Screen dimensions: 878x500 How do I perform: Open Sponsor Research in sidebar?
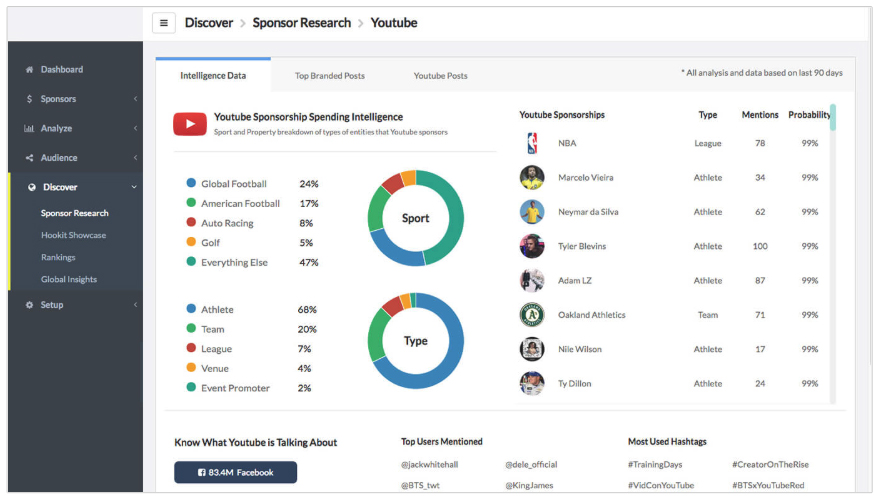click(x=74, y=213)
